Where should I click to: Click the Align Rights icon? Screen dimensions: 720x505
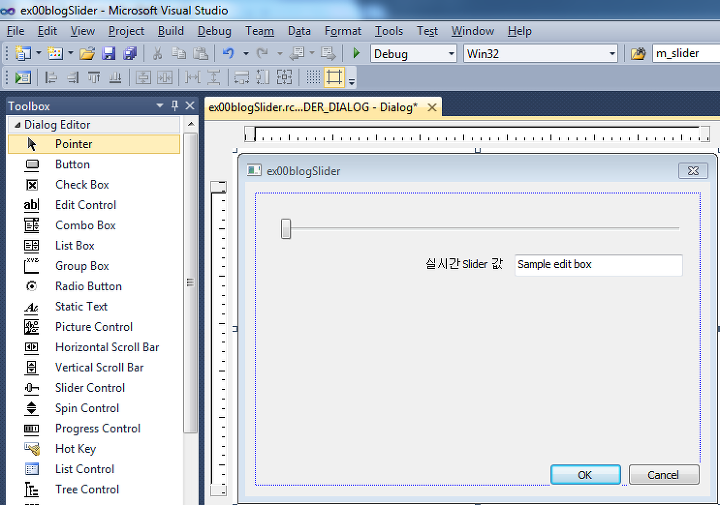[73, 77]
